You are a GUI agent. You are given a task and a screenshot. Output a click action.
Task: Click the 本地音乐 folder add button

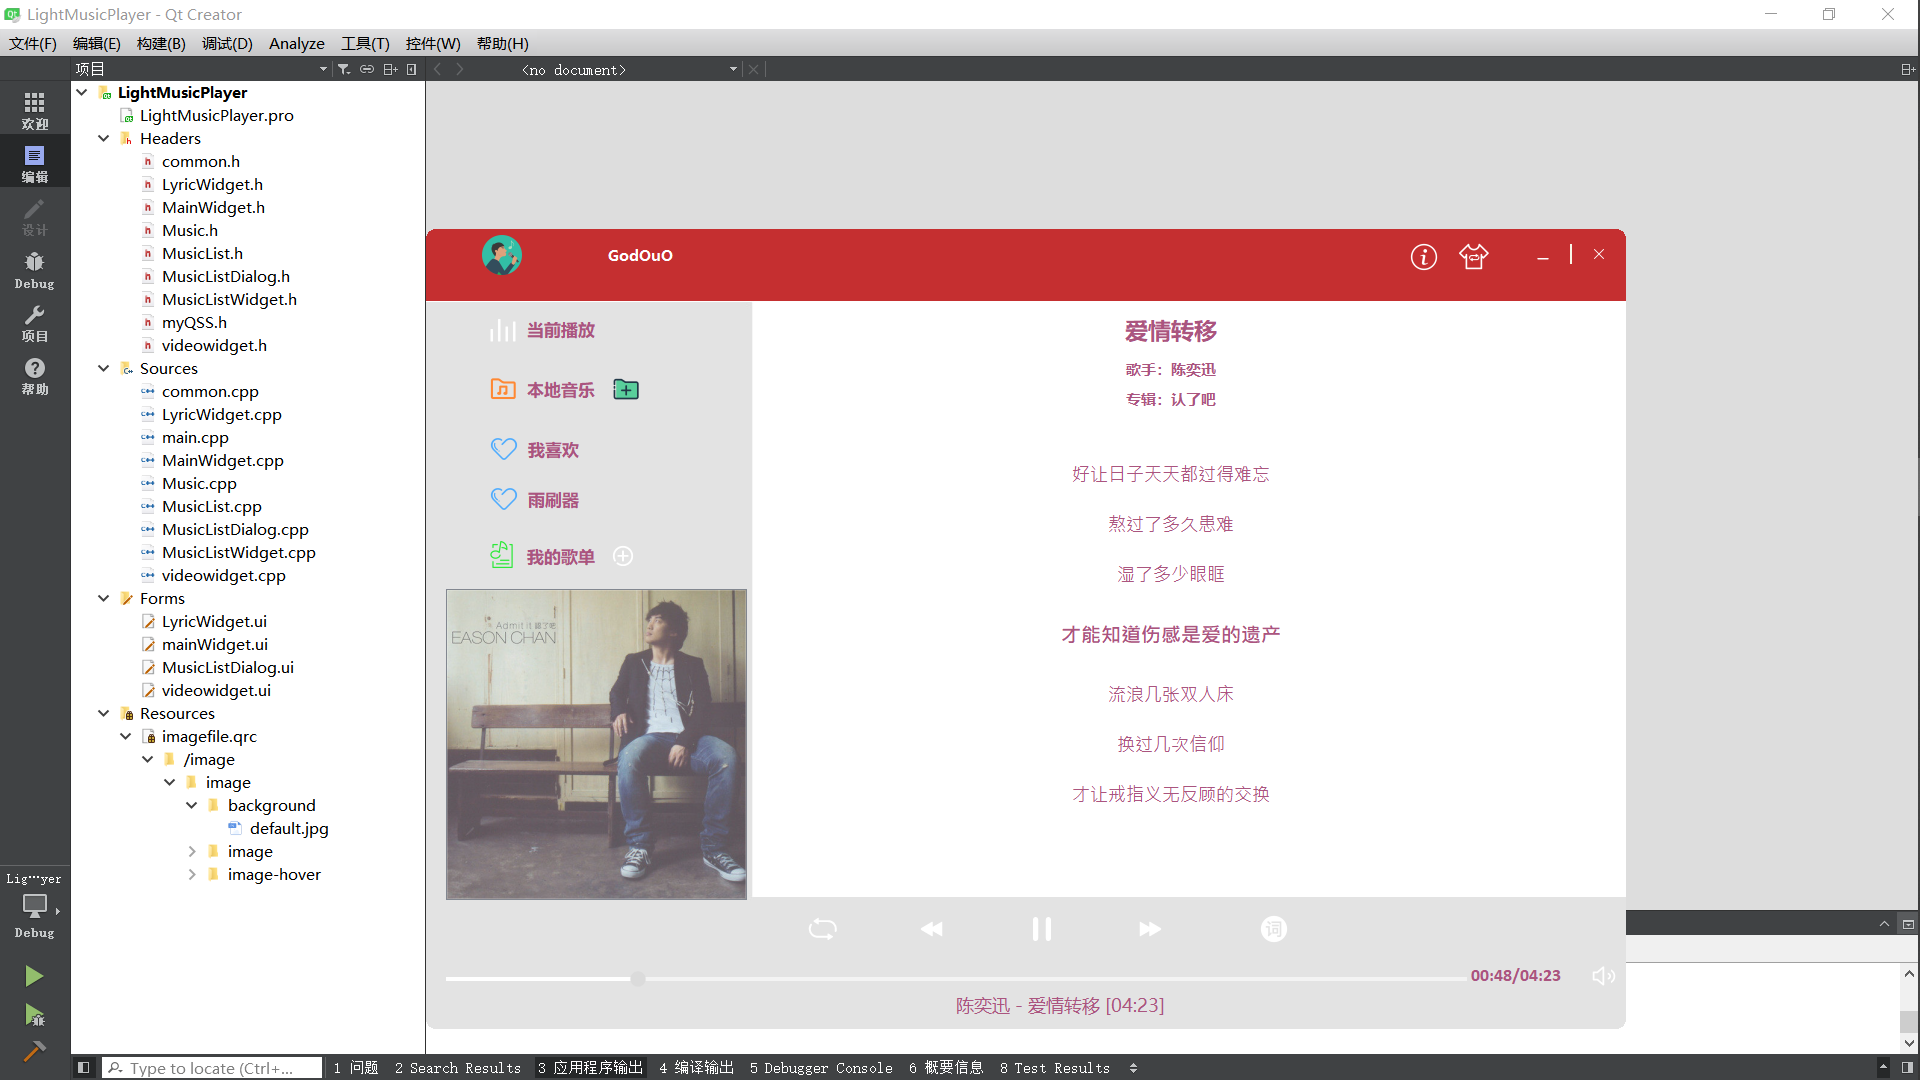[x=628, y=390]
